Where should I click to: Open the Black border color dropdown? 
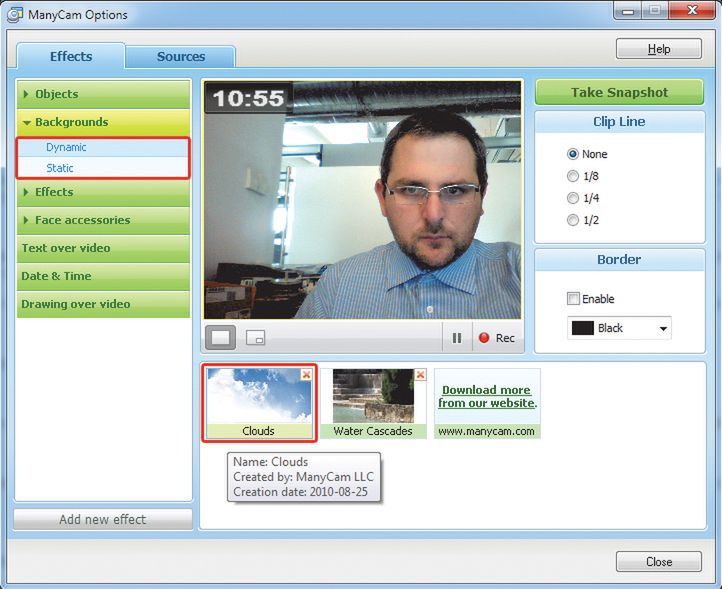tap(619, 328)
